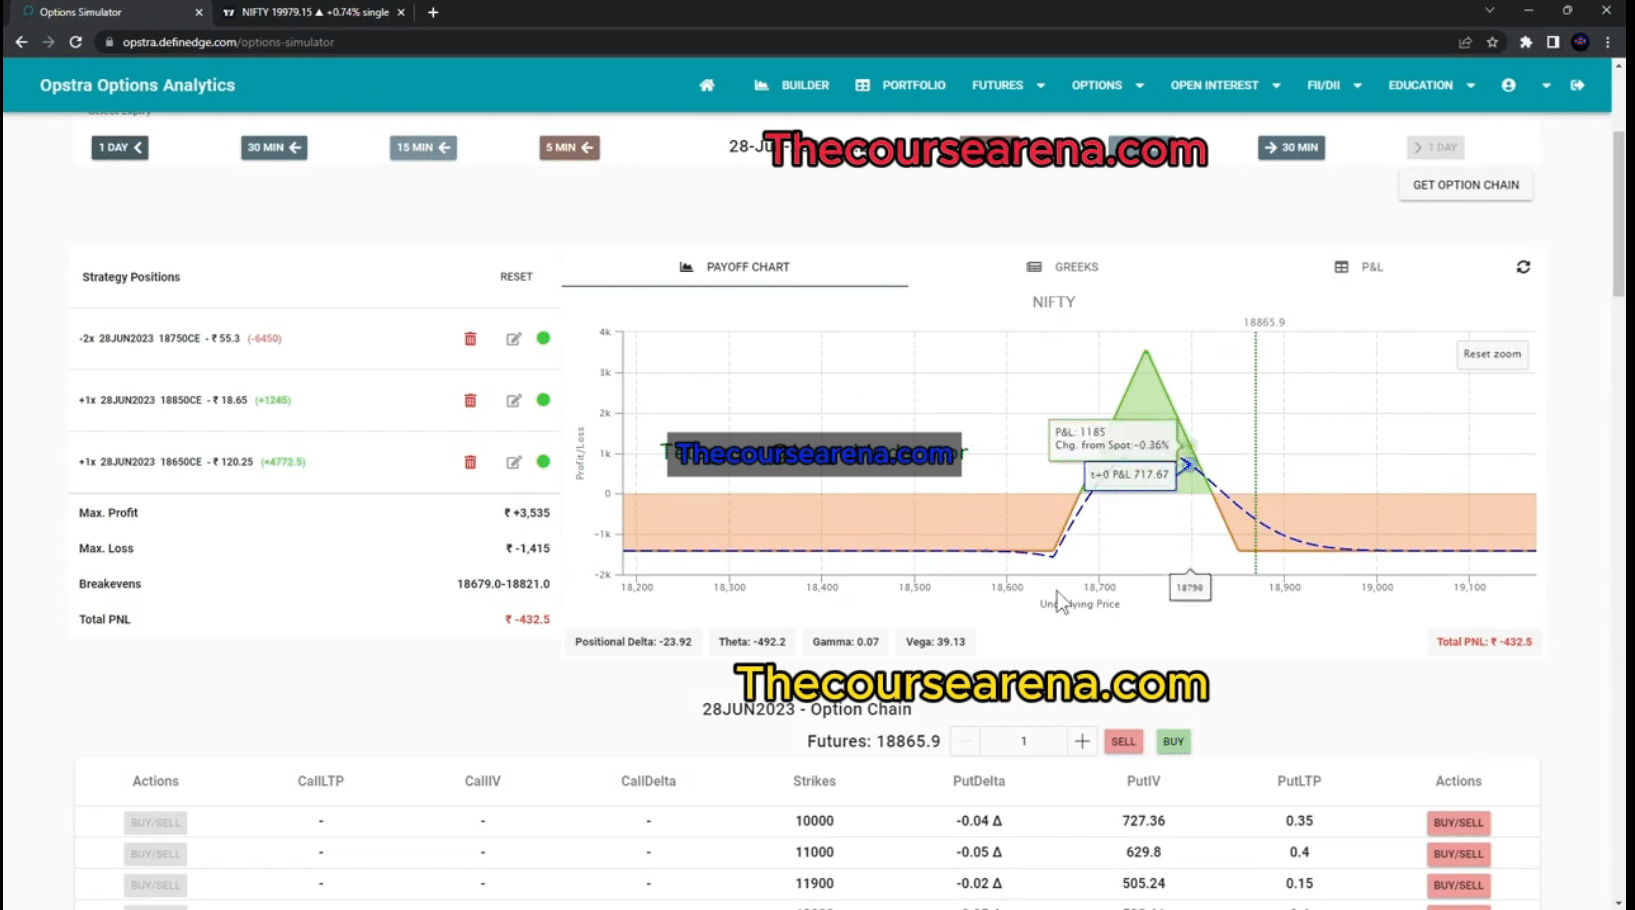Open a new browser tab
This screenshot has width=1635, height=910.
coord(433,12)
